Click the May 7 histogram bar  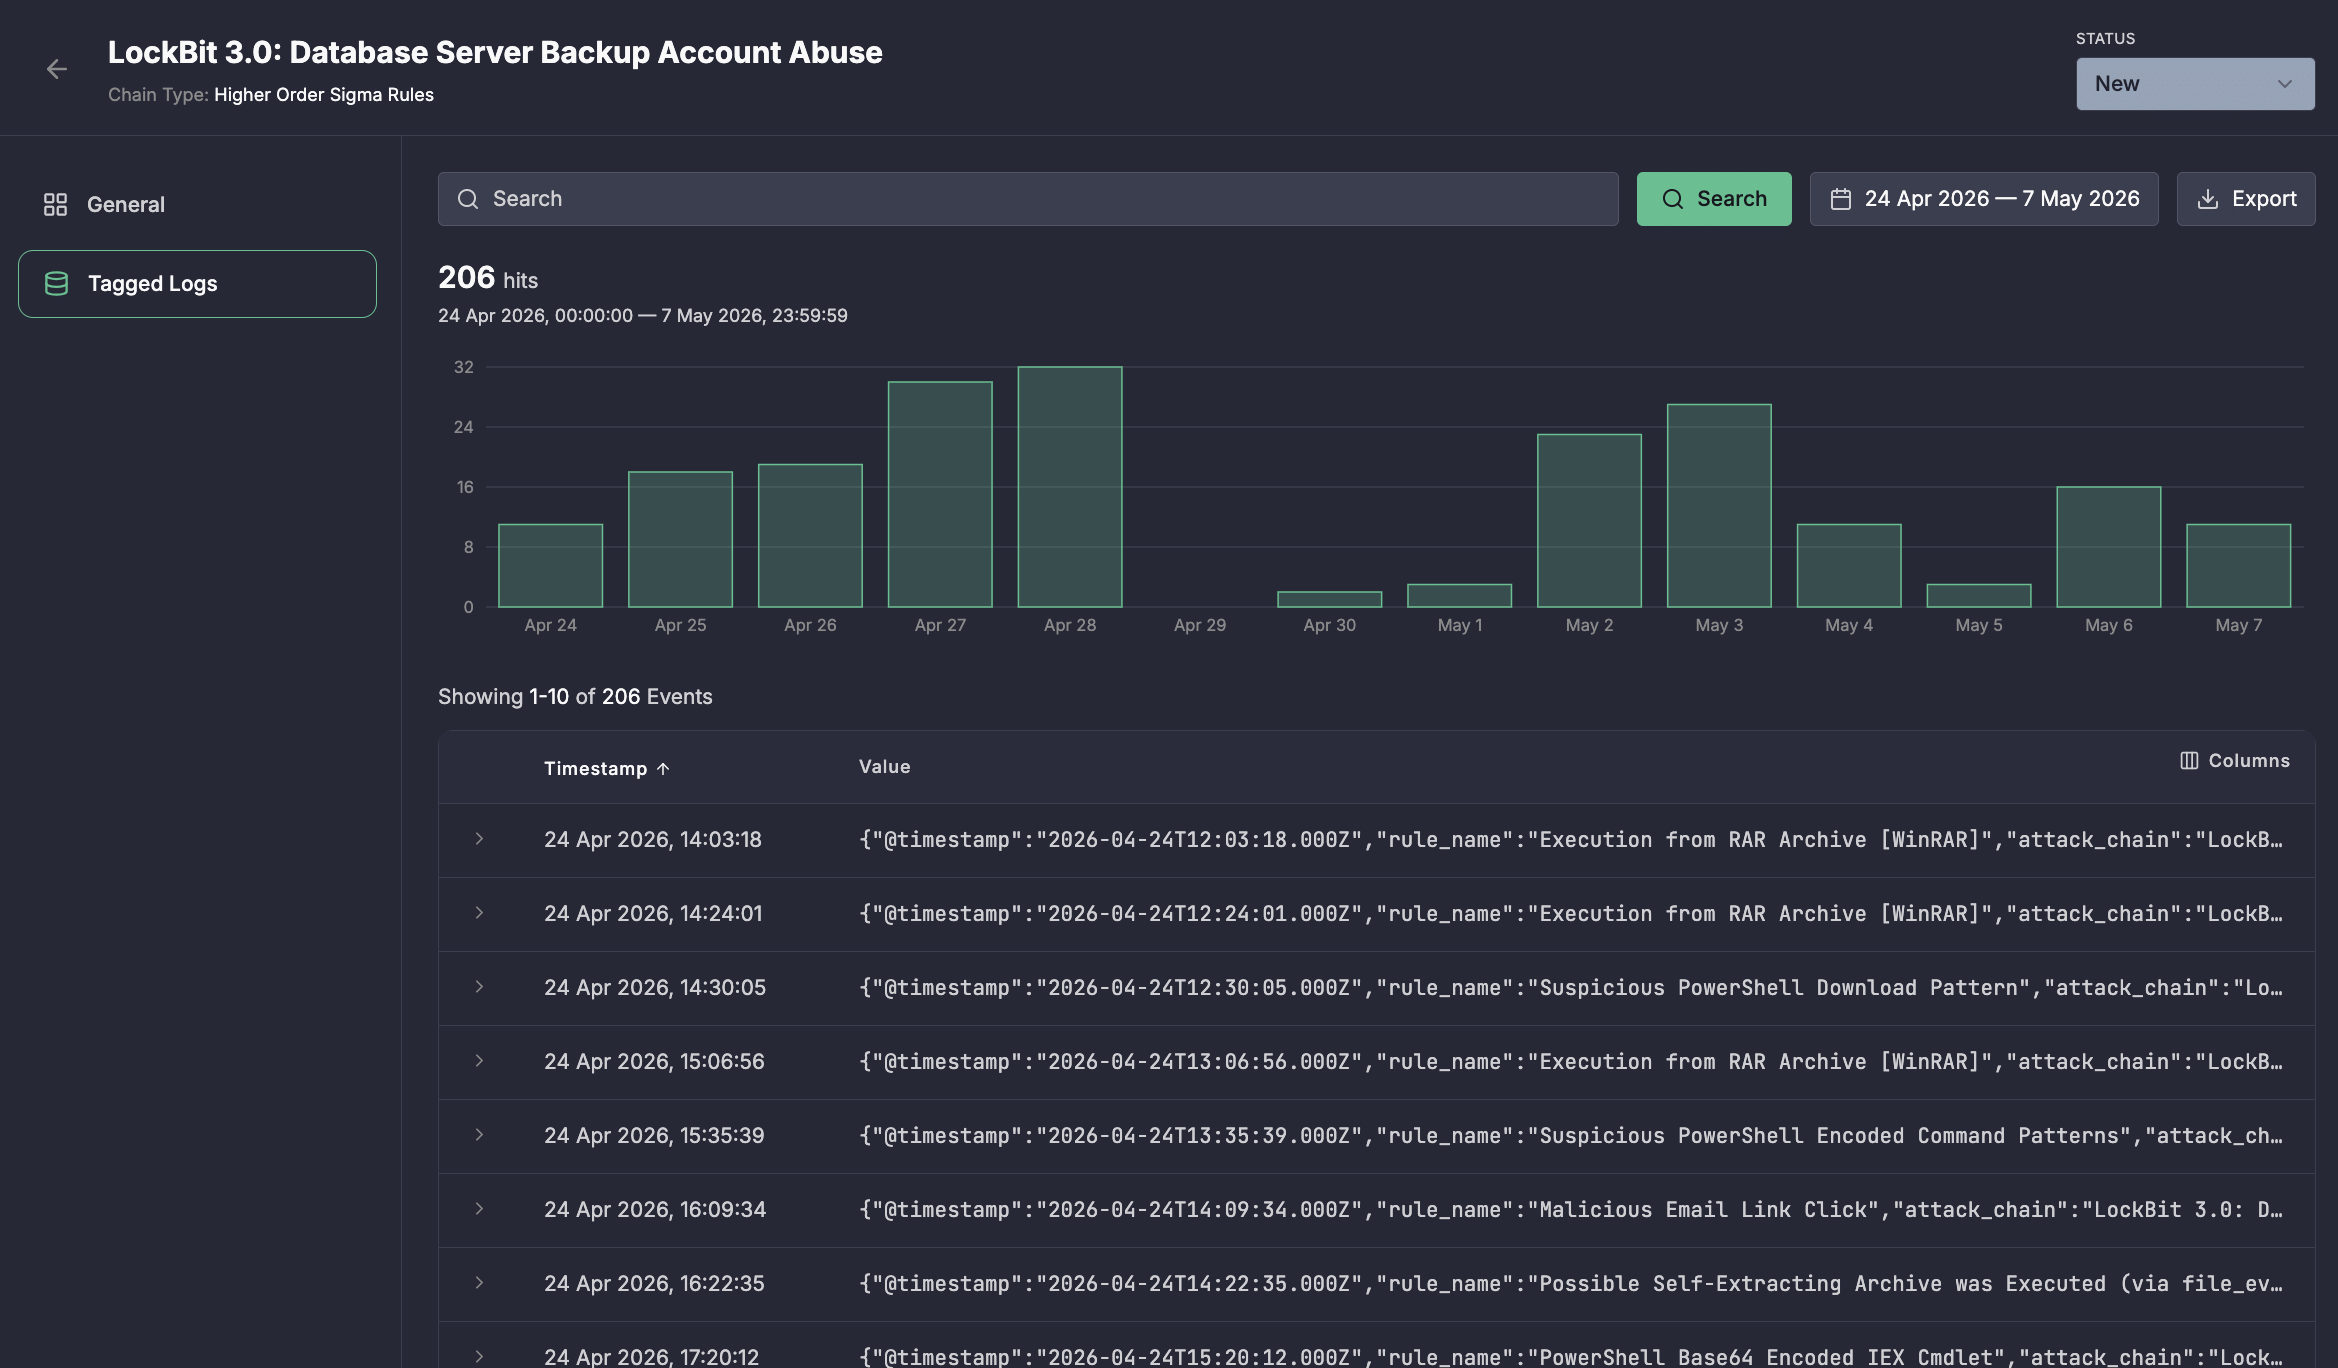pos(2238,566)
